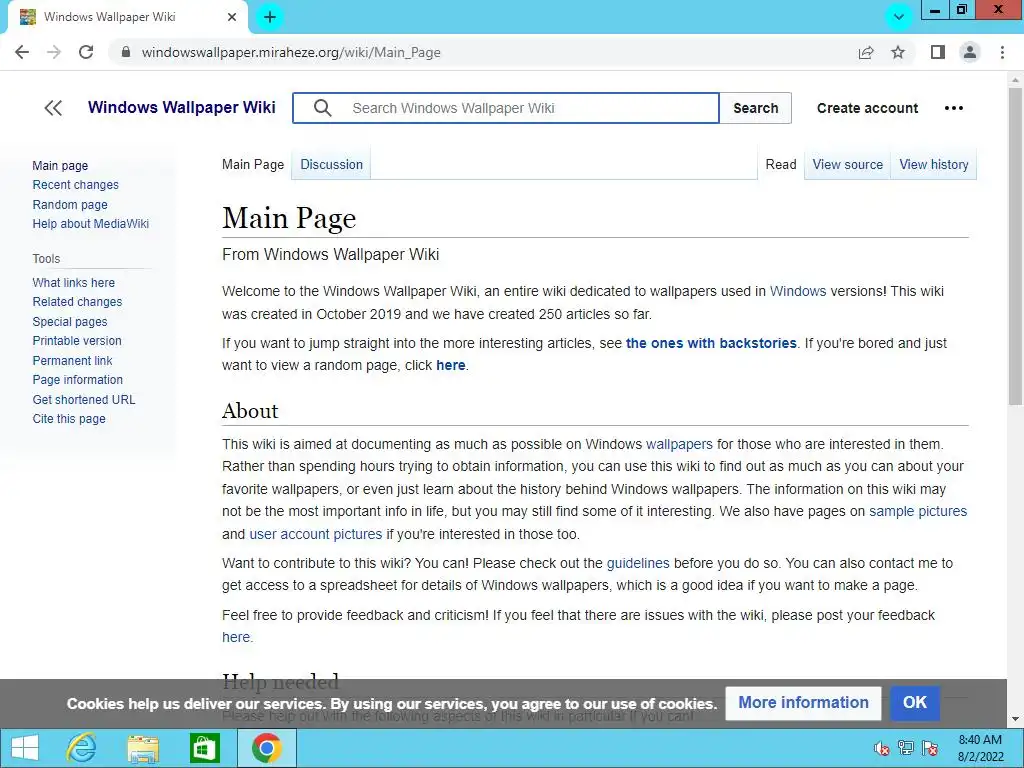Collapse the wiki sidebar with double chevron
The image size is (1024, 768).
(x=53, y=108)
